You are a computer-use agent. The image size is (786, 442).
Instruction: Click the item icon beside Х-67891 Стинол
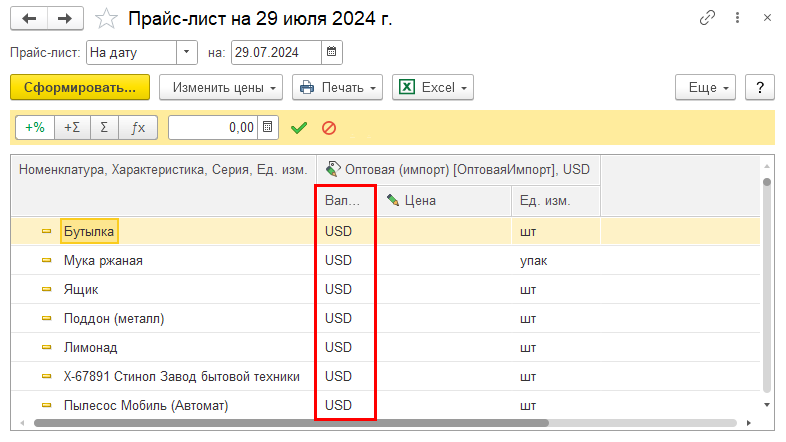tap(47, 377)
